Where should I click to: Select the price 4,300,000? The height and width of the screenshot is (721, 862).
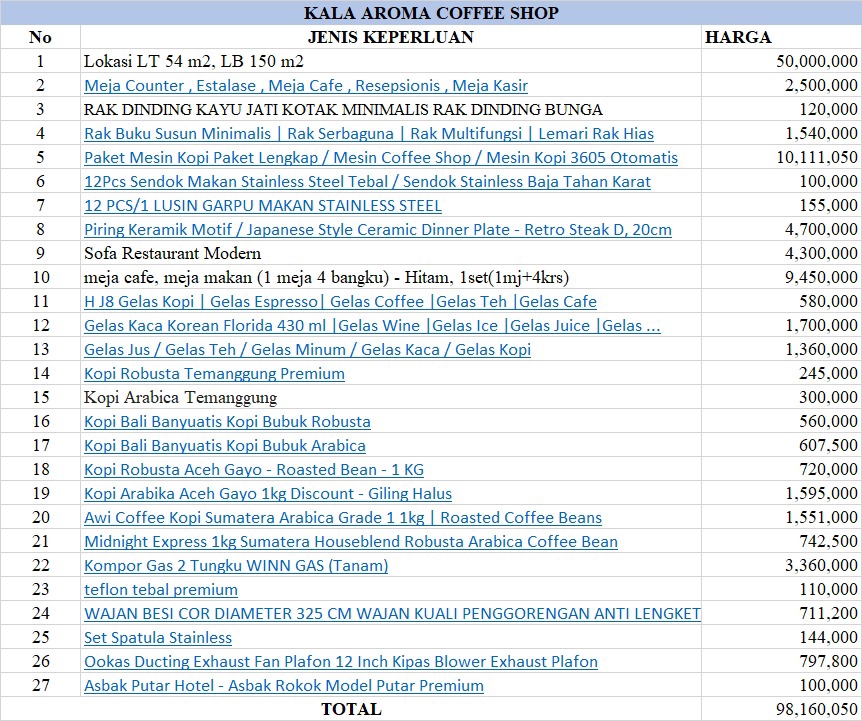tap(781, 253)
